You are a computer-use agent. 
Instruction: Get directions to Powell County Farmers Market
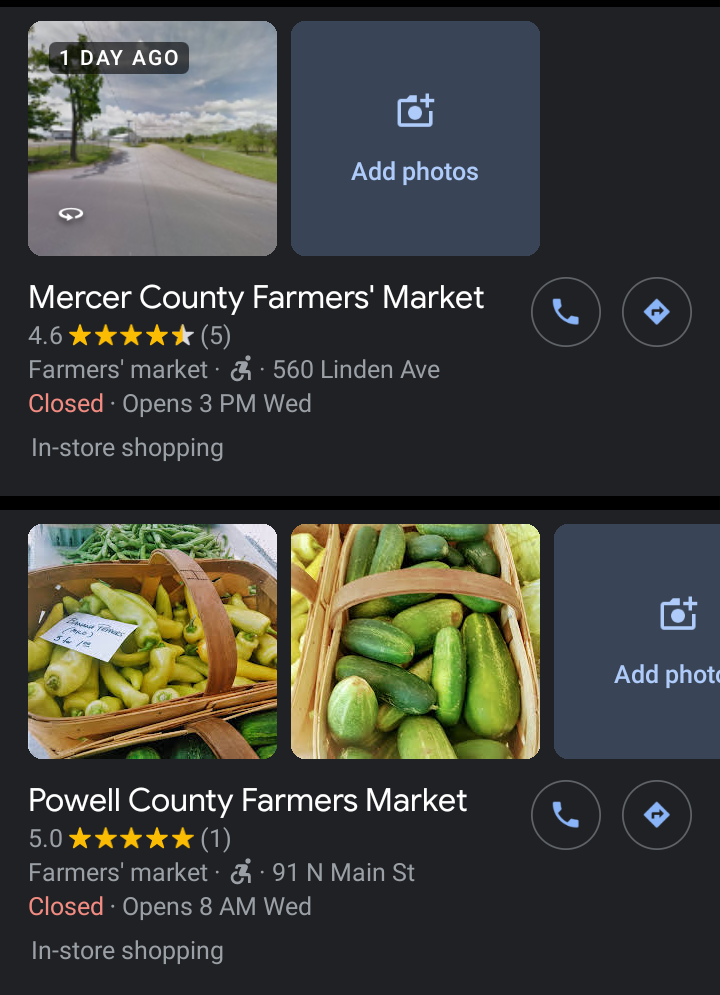click(656, 816)
